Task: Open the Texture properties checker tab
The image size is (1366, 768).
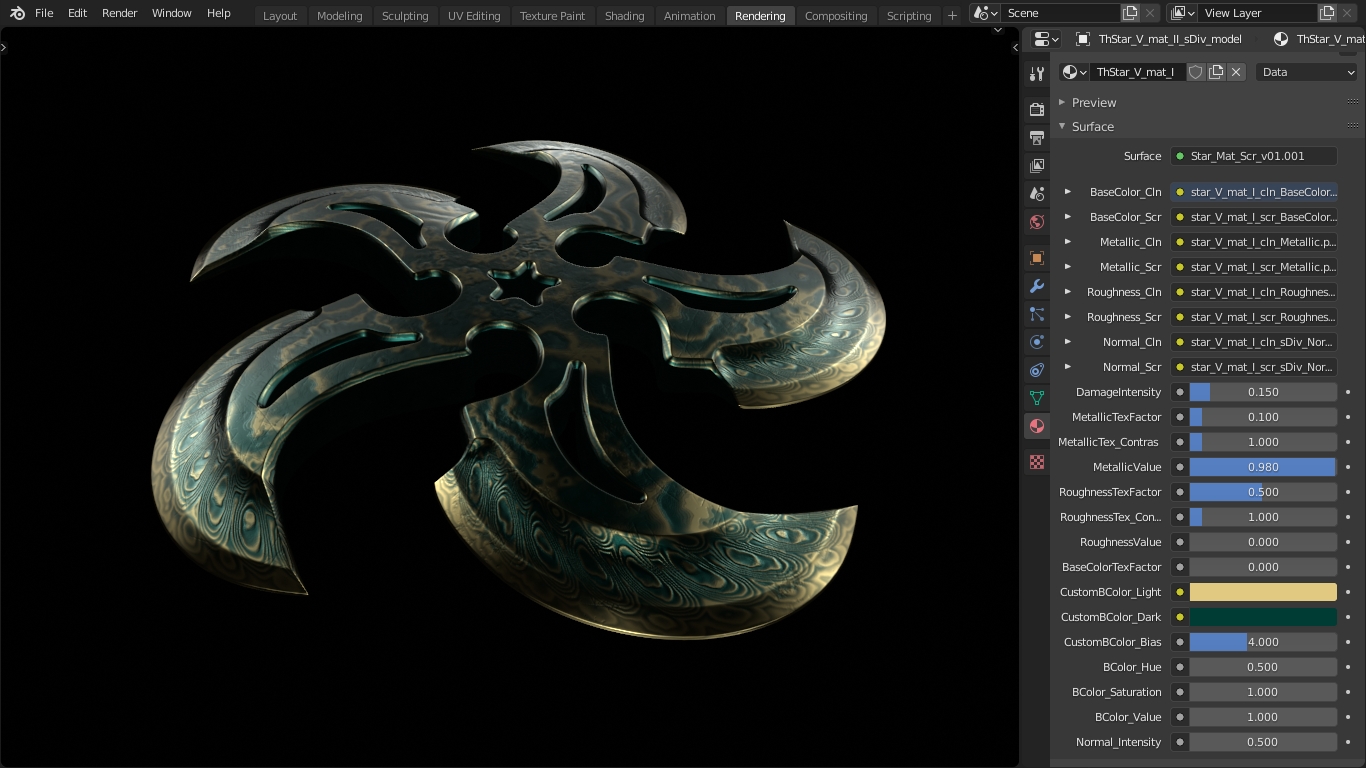Action: point(1037,462)
